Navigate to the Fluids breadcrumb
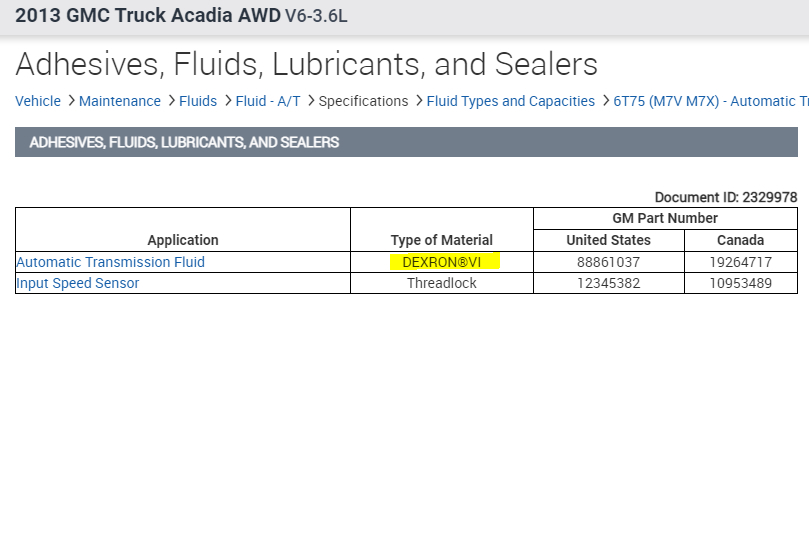Screen dimensions: 809x548 (x=198, y=101)
